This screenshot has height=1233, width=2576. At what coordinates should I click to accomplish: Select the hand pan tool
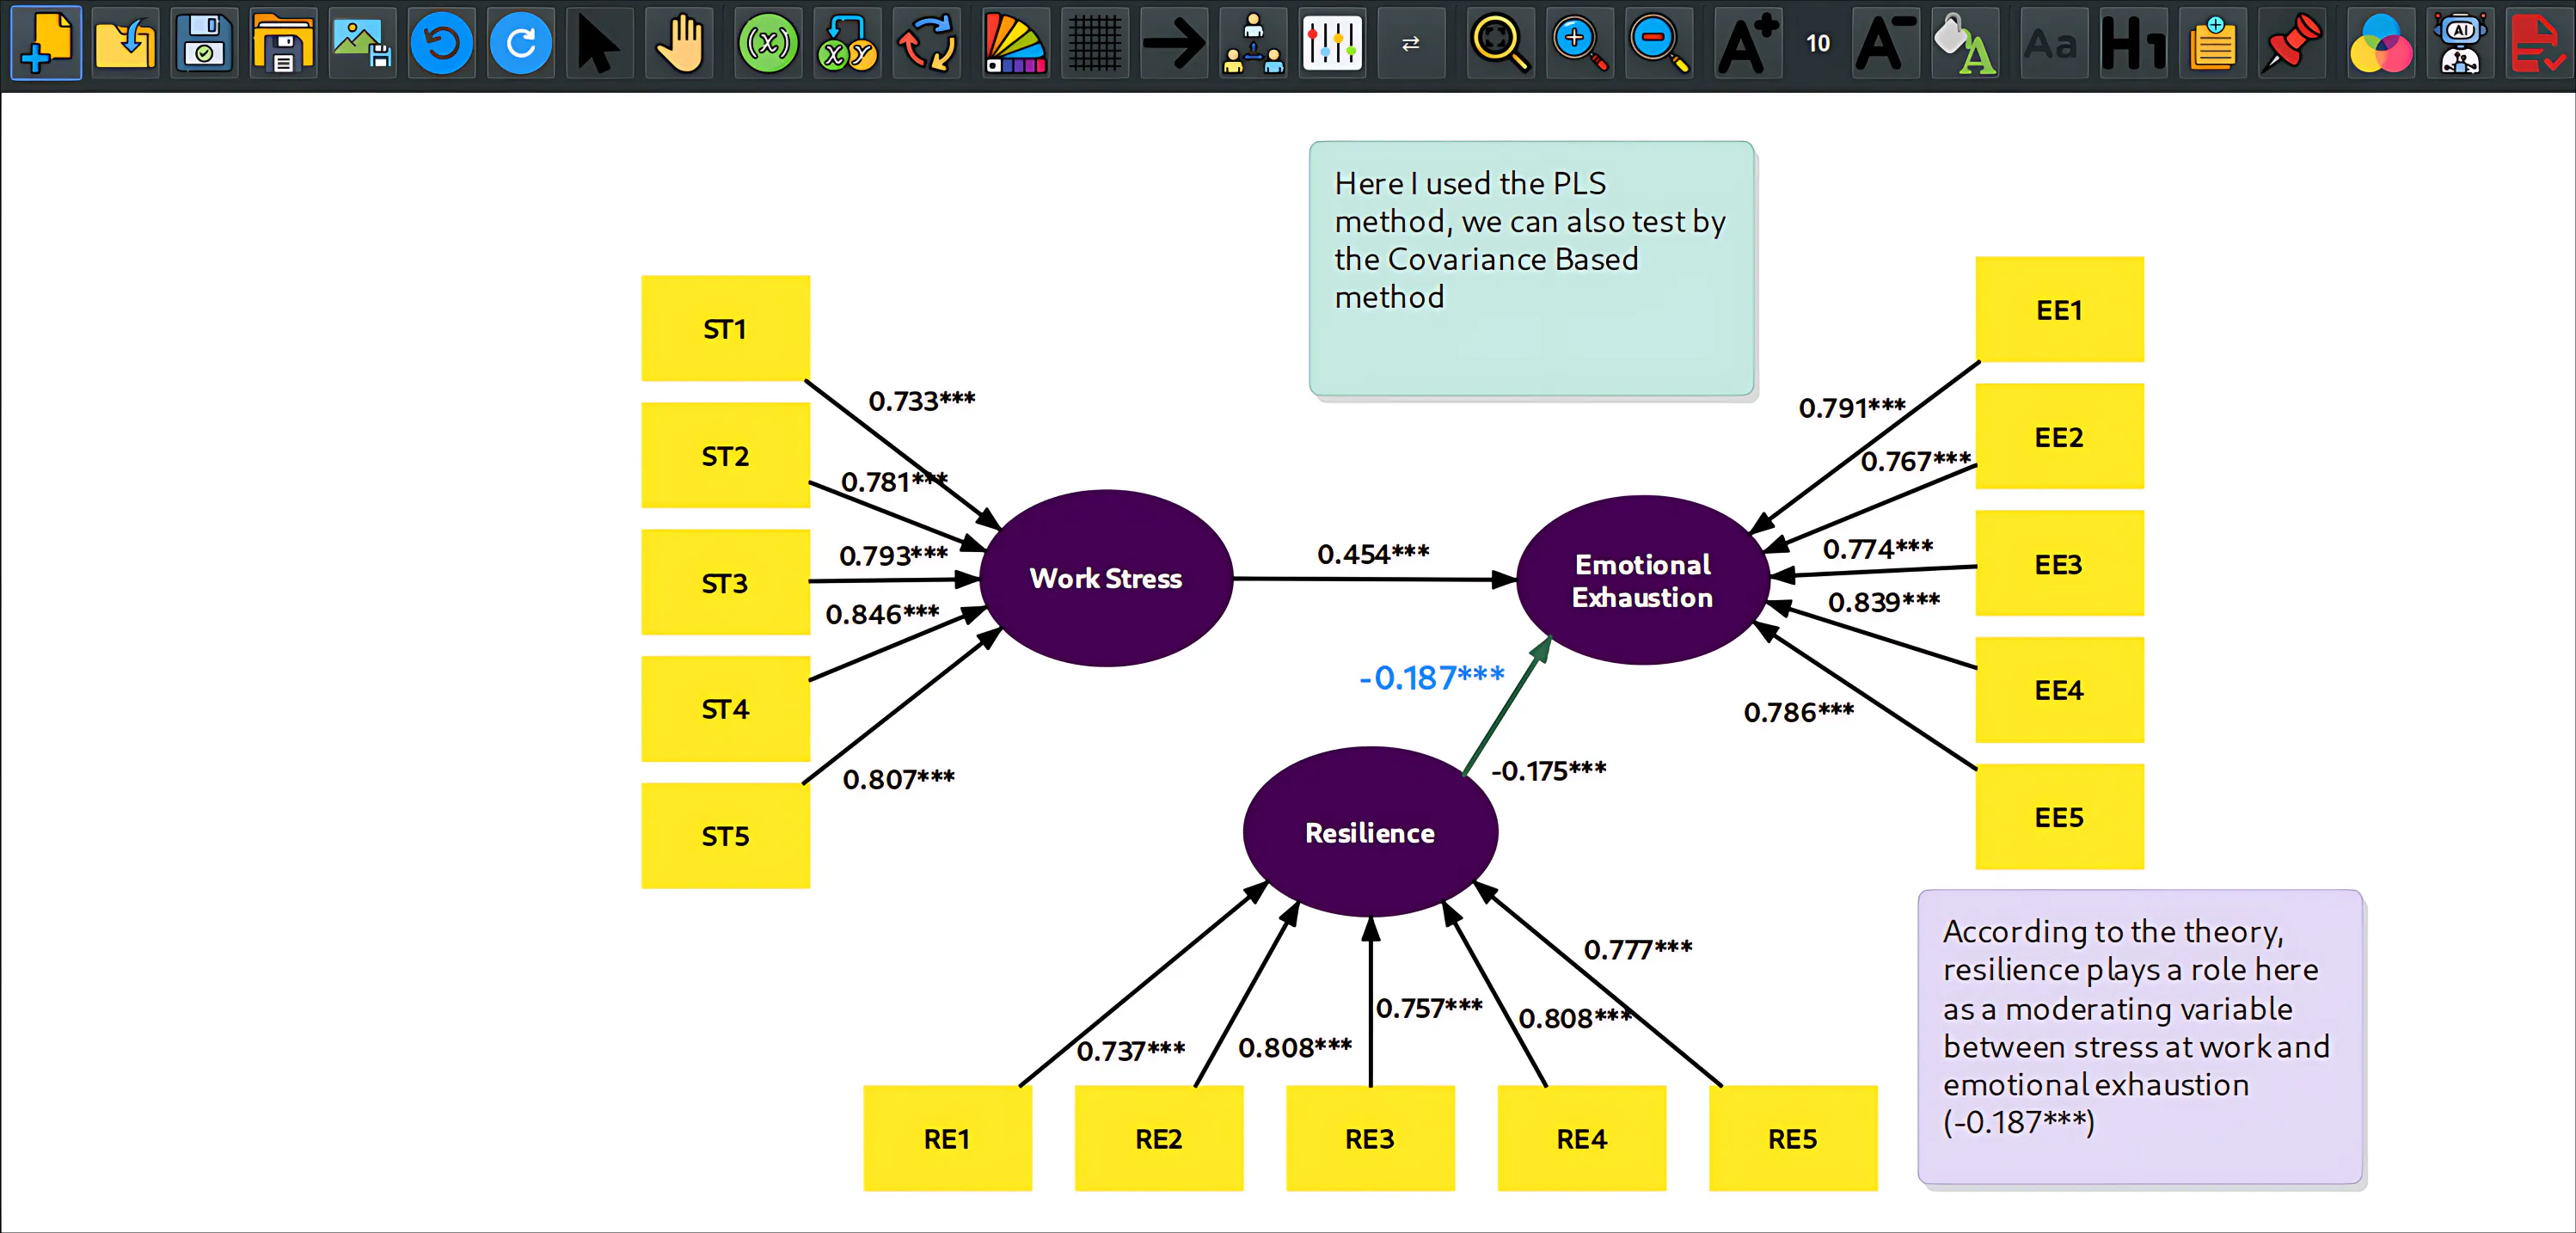pyautogui.click(x=680, y=43)
